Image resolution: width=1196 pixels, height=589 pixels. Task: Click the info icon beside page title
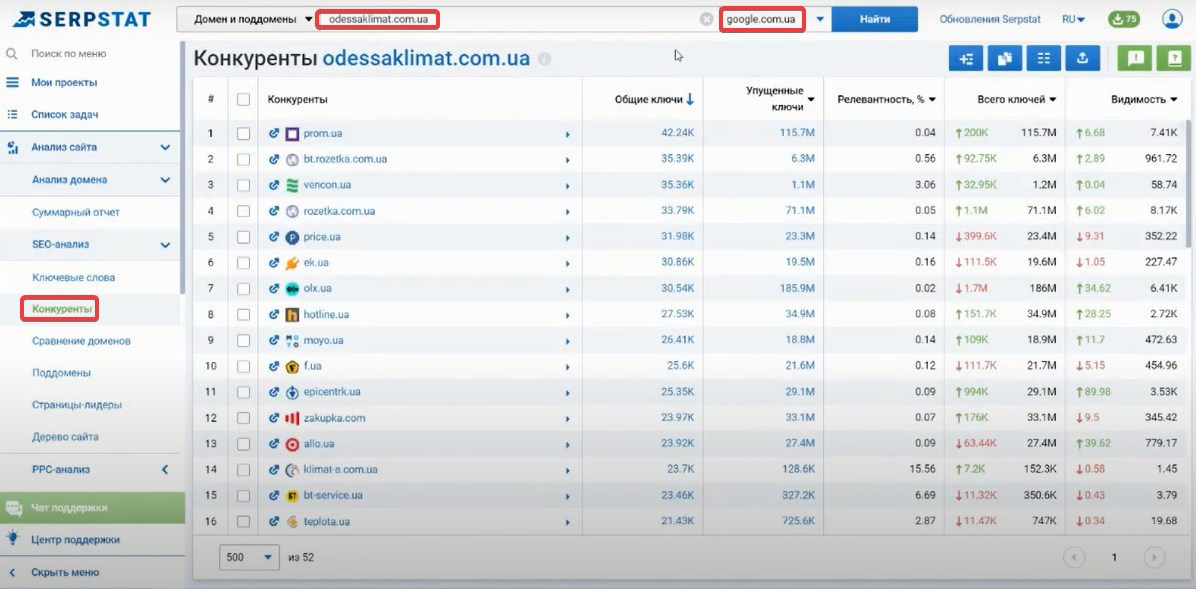click(x=544, y=60)
